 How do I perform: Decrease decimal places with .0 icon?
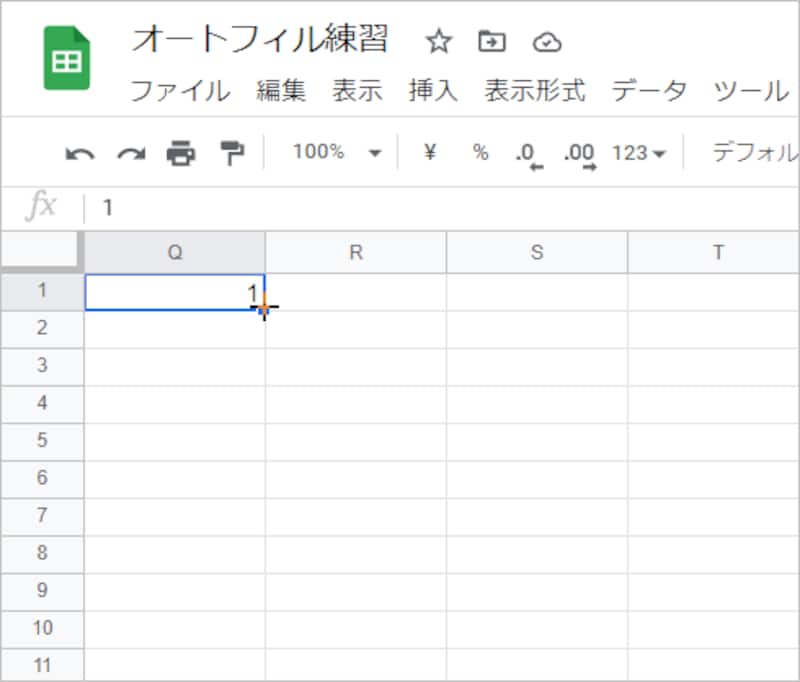(x=525, y=150)
